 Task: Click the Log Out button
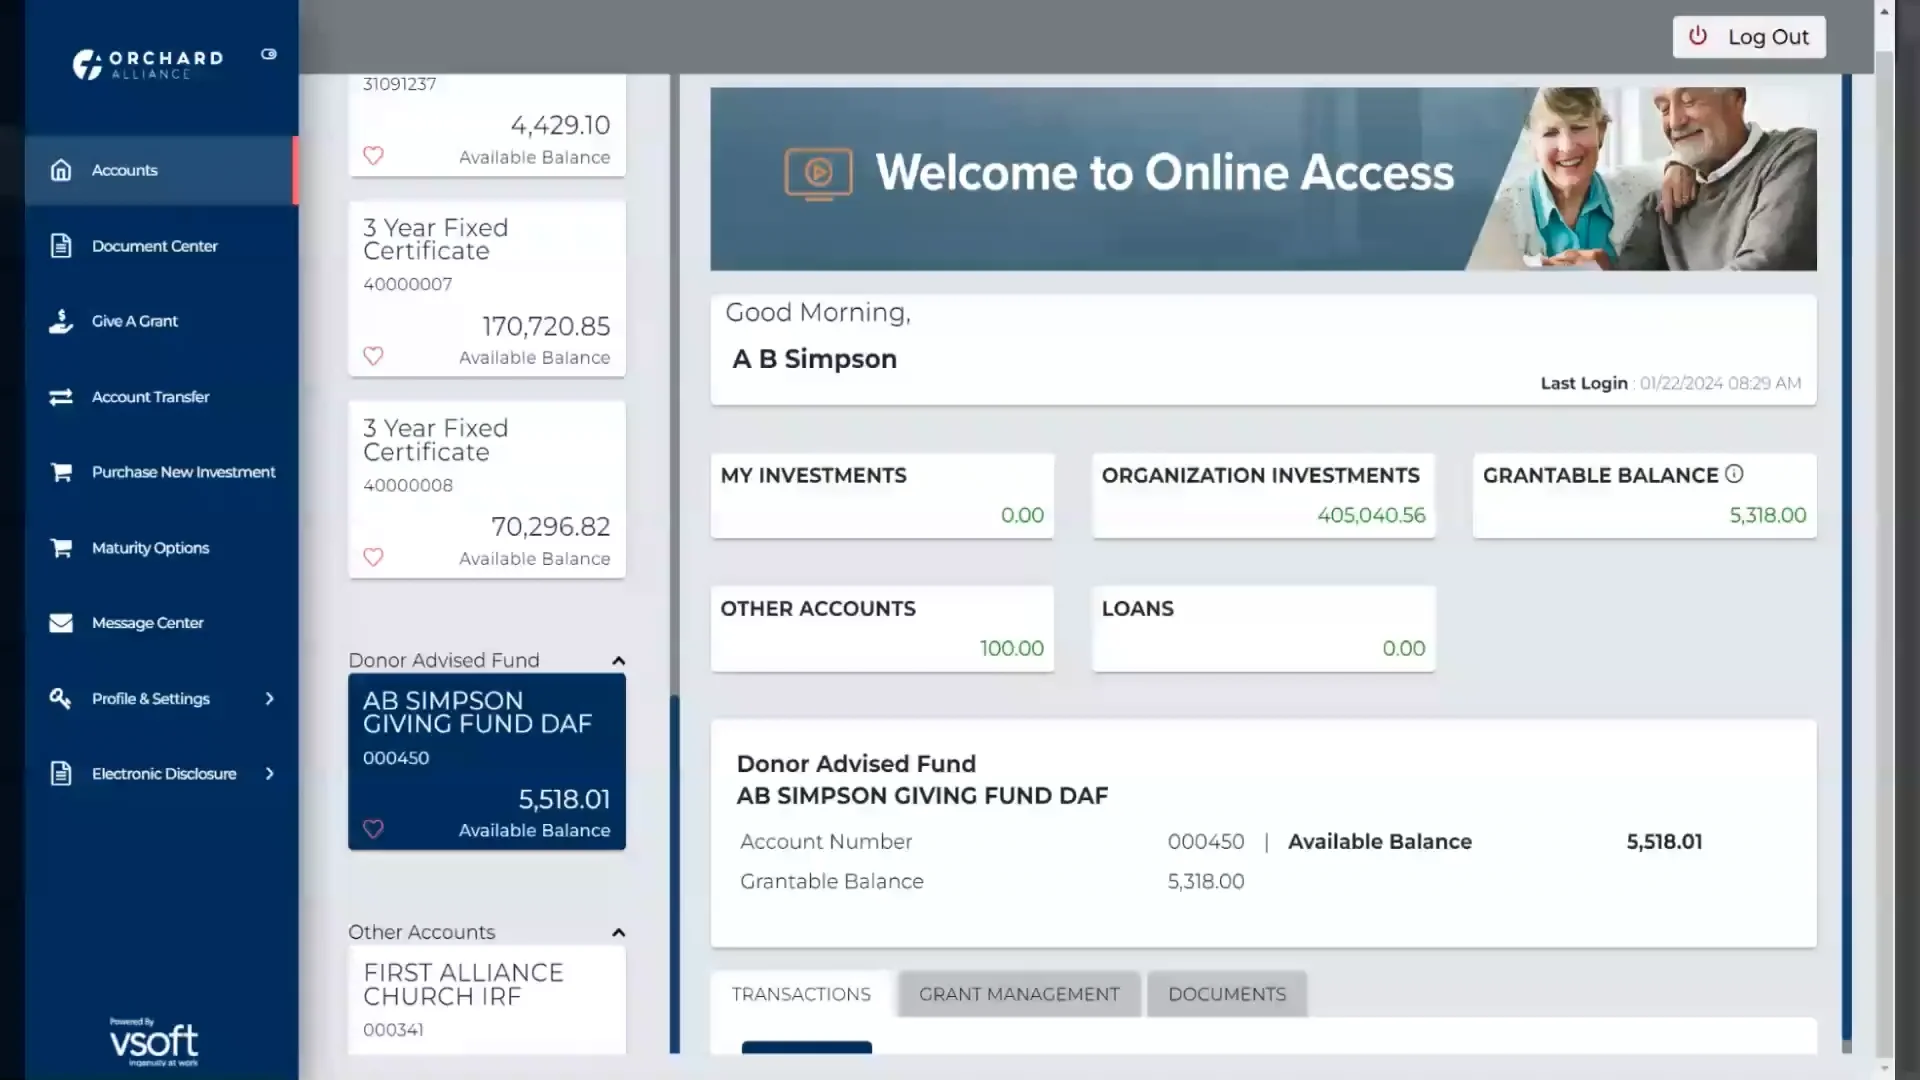tap(1748, 37)
